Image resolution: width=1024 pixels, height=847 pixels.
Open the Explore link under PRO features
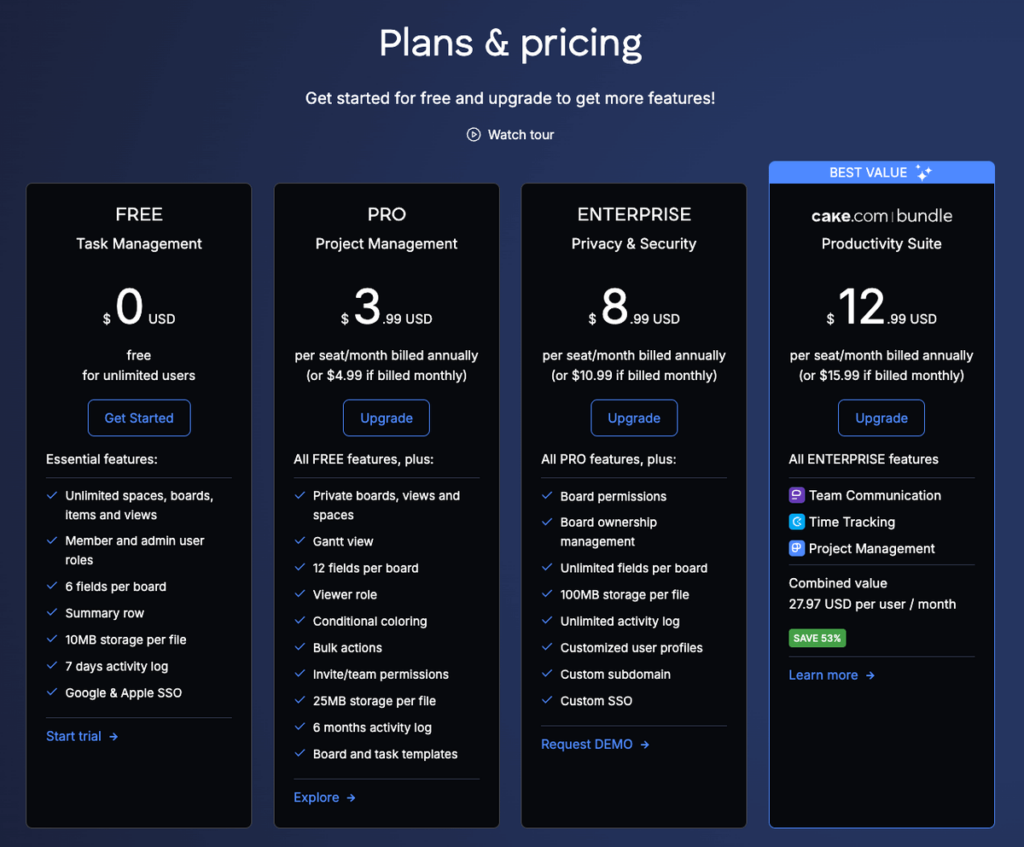coord(317,797)
